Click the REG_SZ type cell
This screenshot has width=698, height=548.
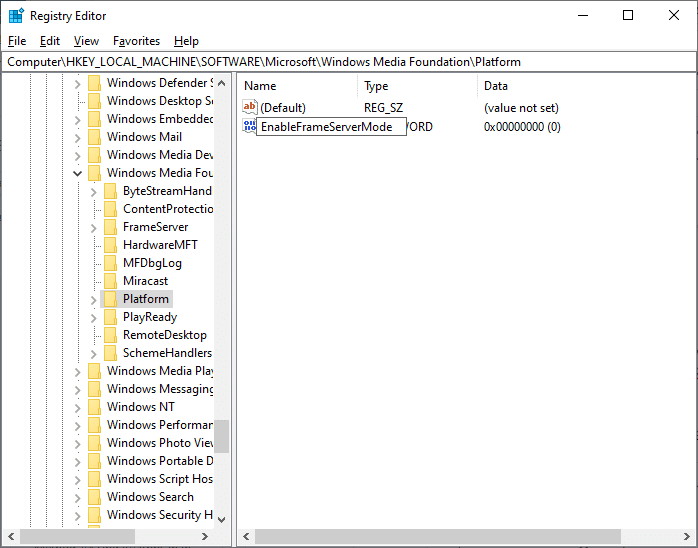[x=383, y=108]
